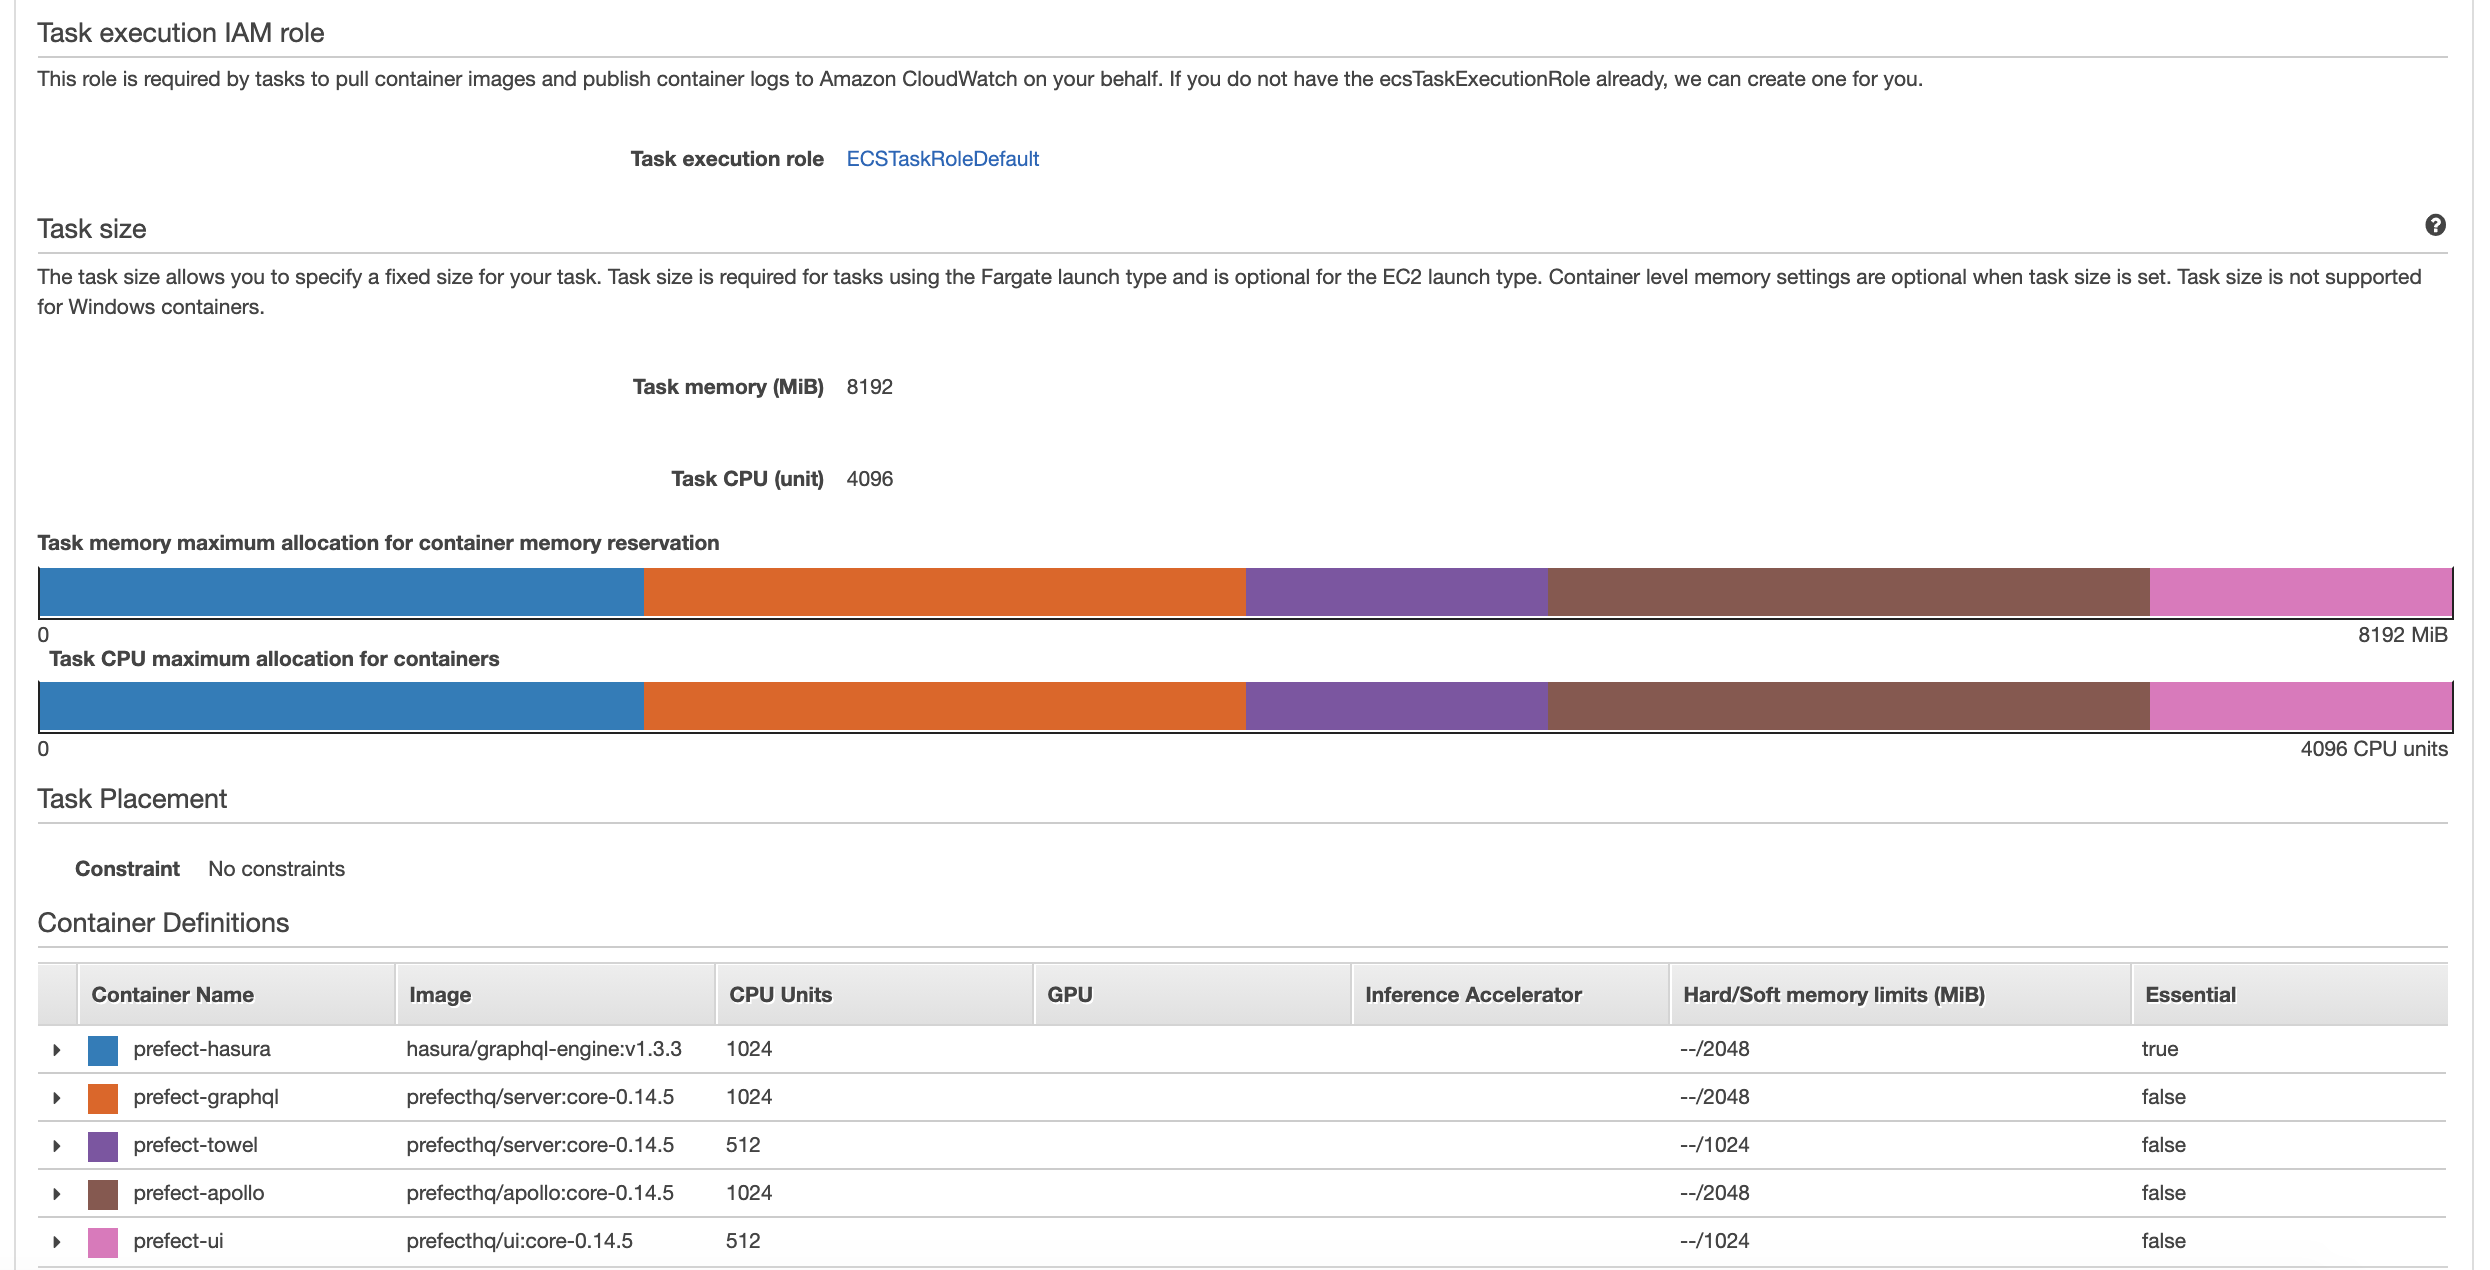The image size is (2490, 1270).
Task: Click the pink segment of memory allocation bar
Action: [x=2300, y=592]
